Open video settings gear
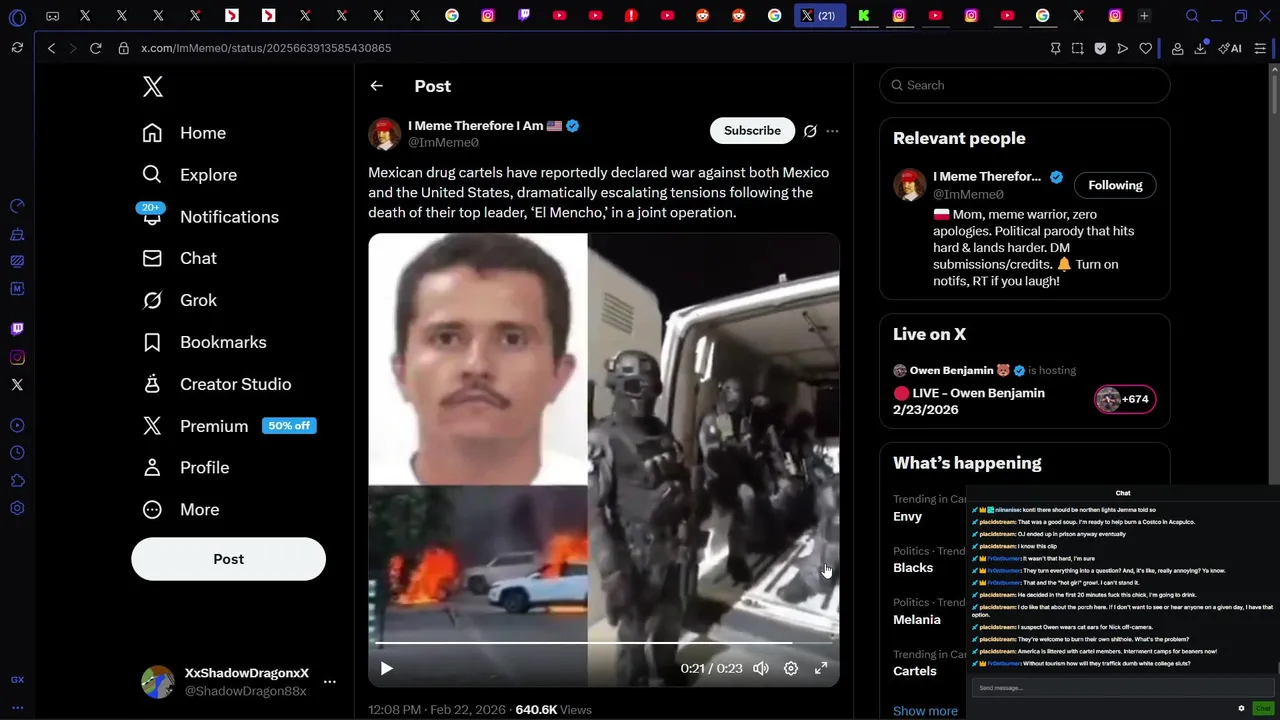The image size is (1280, 720). click(x=791, y=668)
